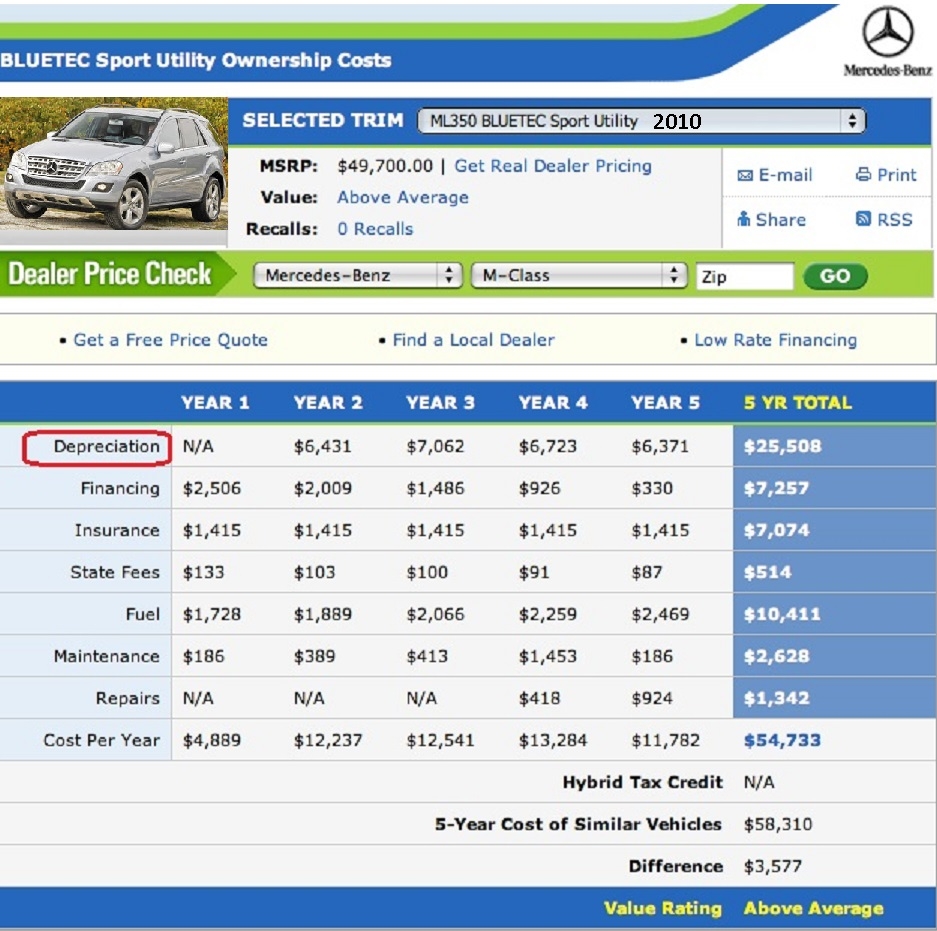Click the RSS link text
This screenshot has height=931, width=937.
point(895,219)
